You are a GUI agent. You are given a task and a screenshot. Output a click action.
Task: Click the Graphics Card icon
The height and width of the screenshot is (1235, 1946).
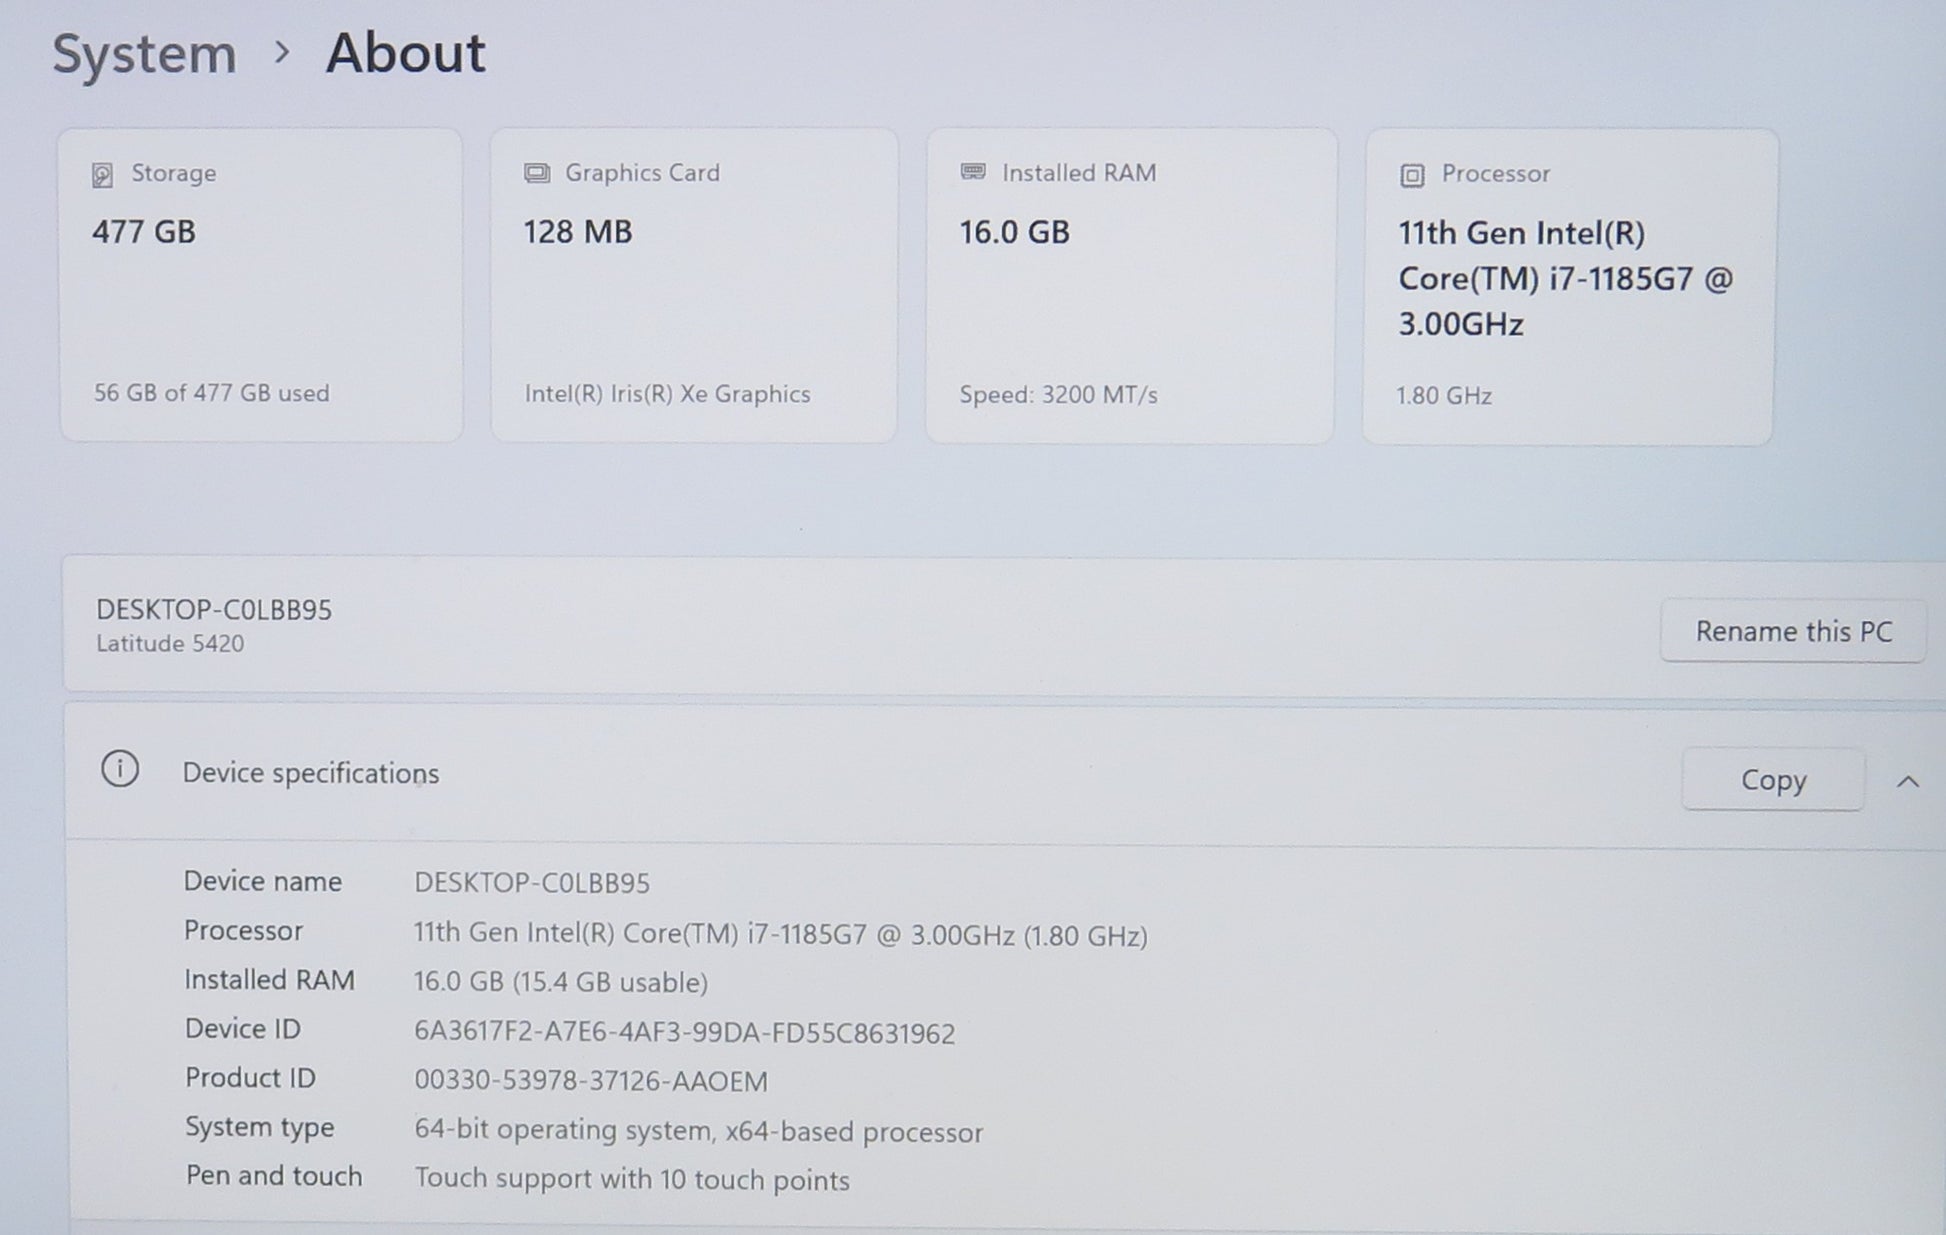[x=537, y=173]
